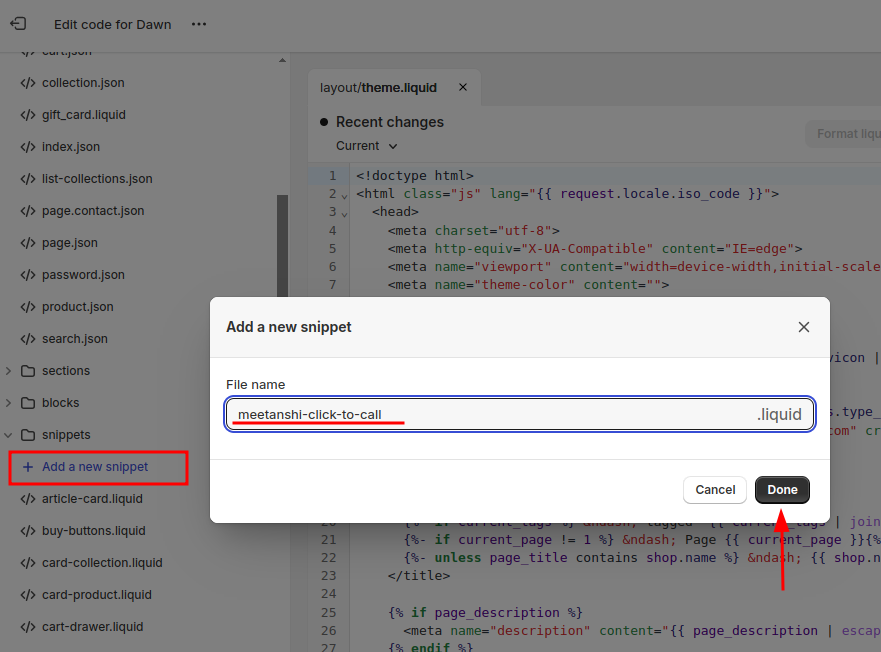Click the file list scrollbar thumb
This screenshot has height=652, width=881.
tap(282, 246)
